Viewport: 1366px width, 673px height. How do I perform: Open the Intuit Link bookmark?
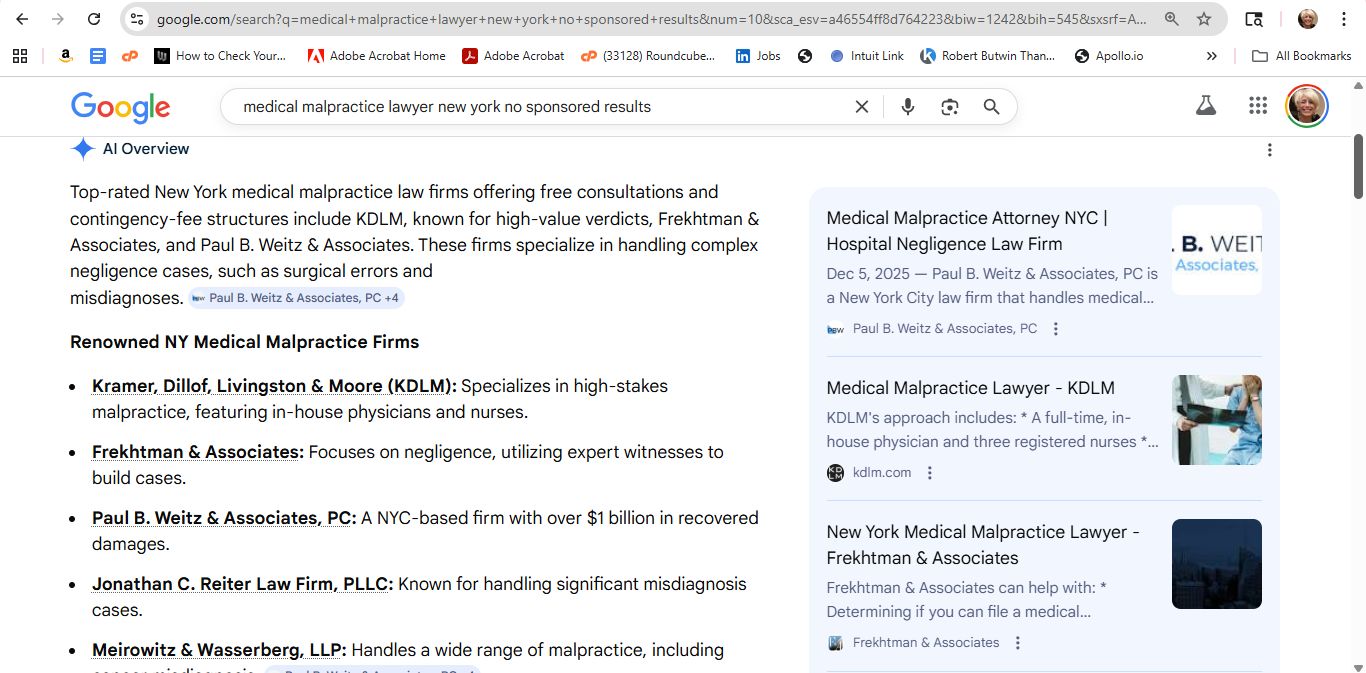point(867,56)
